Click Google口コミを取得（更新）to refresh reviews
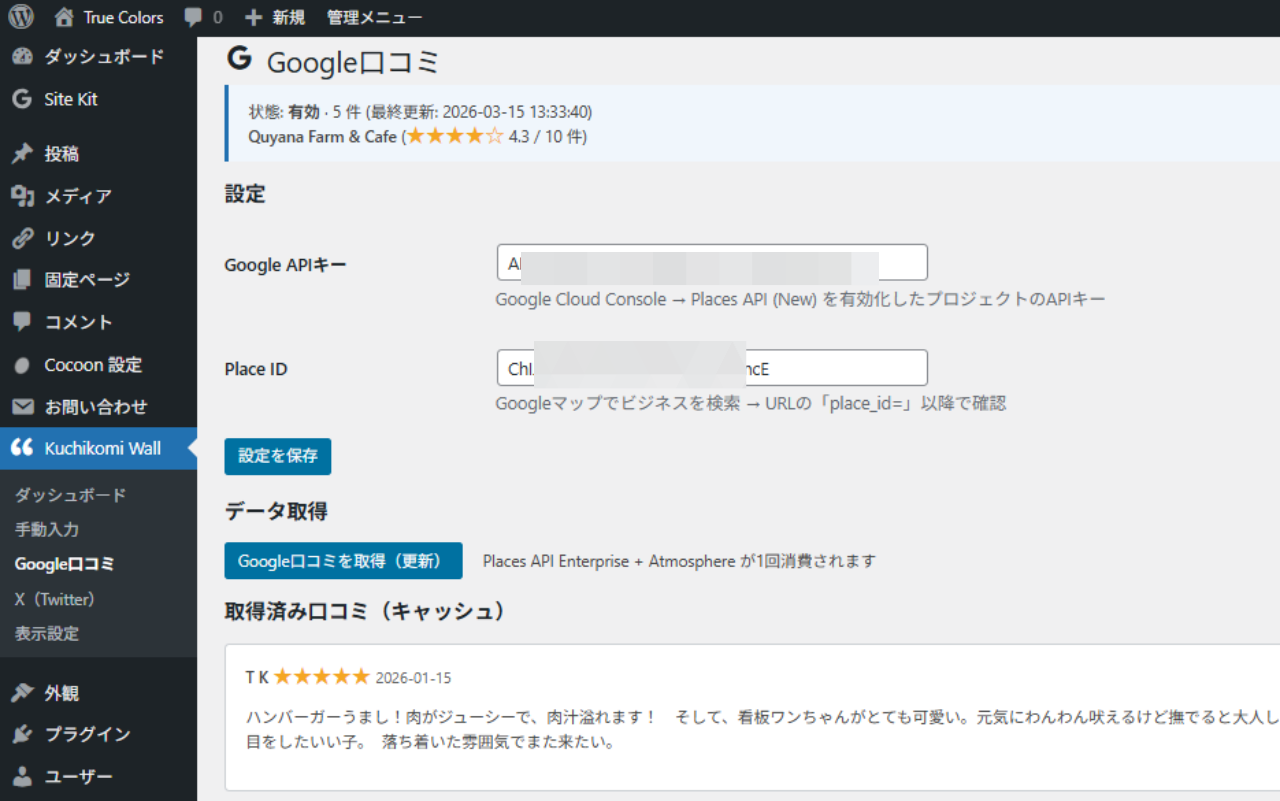Image resolution: width=1280 pixels, height=801 pixels. click(x=343, y=561)
